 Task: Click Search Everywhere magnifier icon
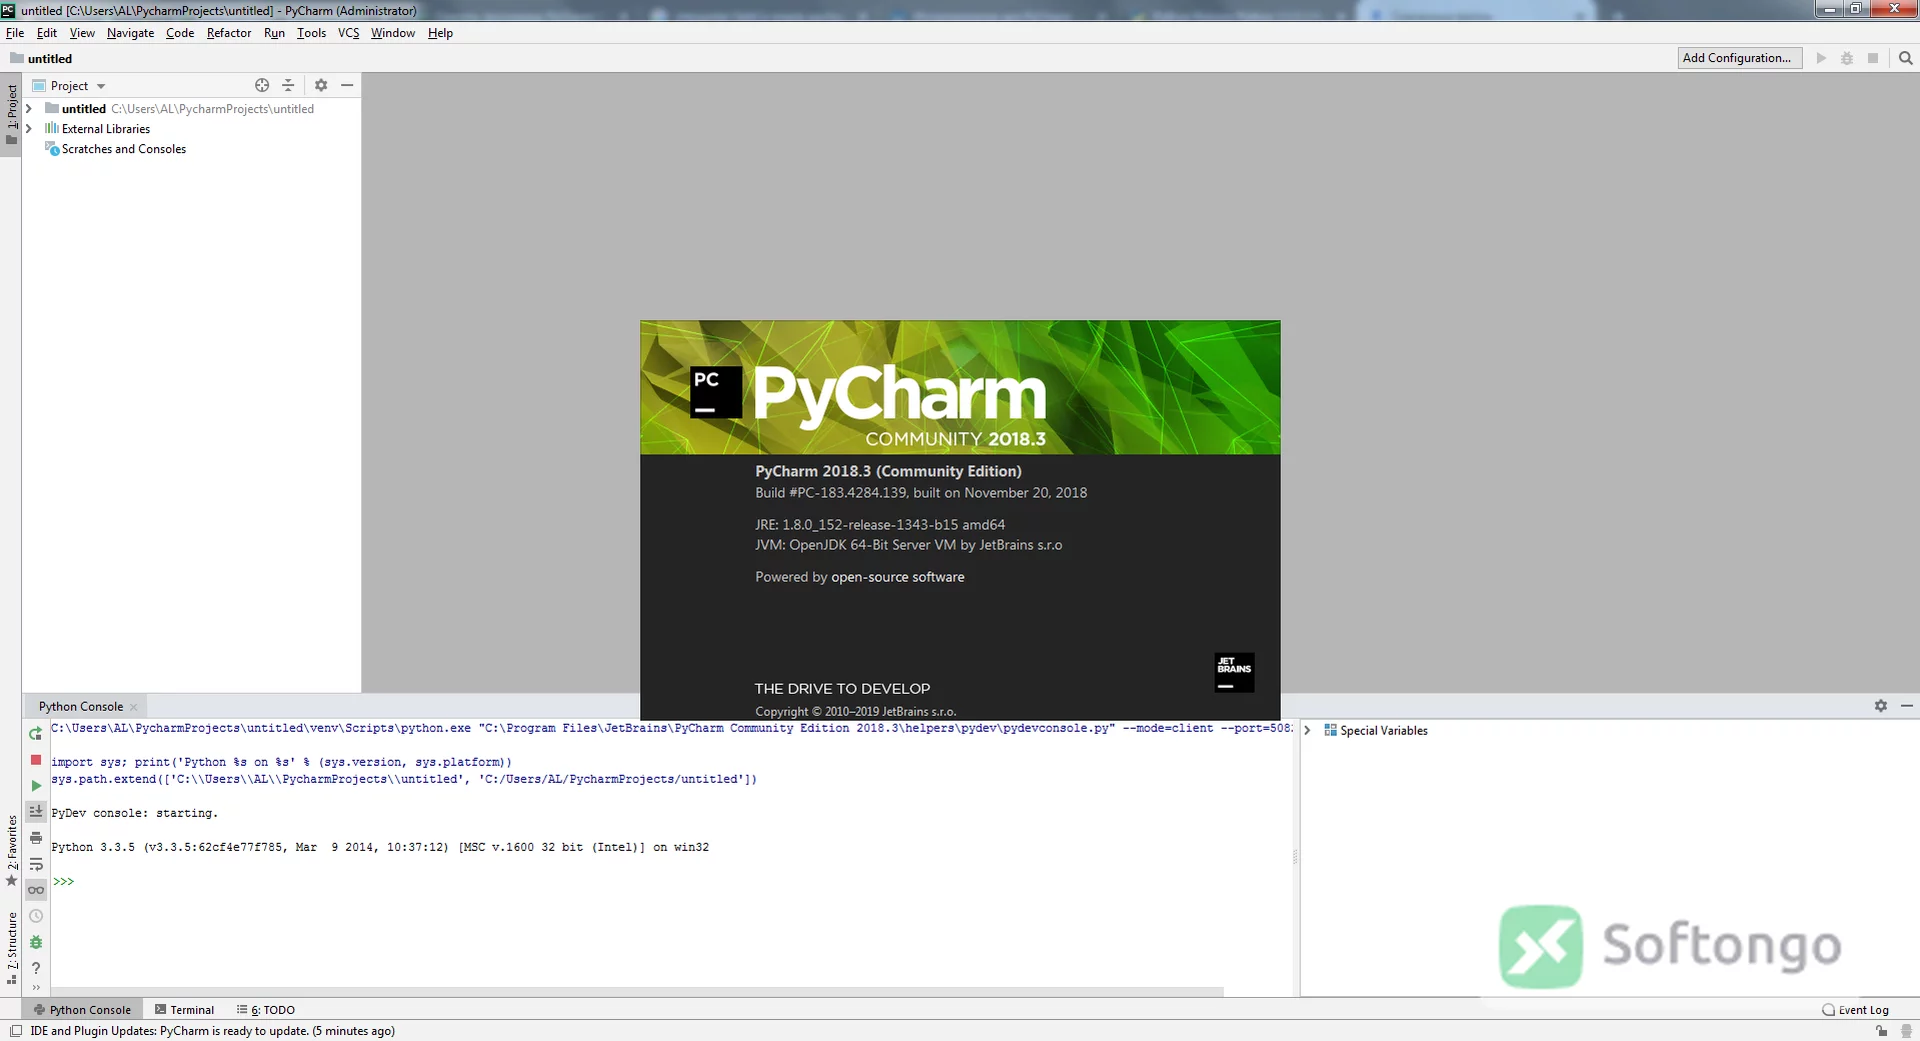pyautogui.click(x=1905, y=58)
